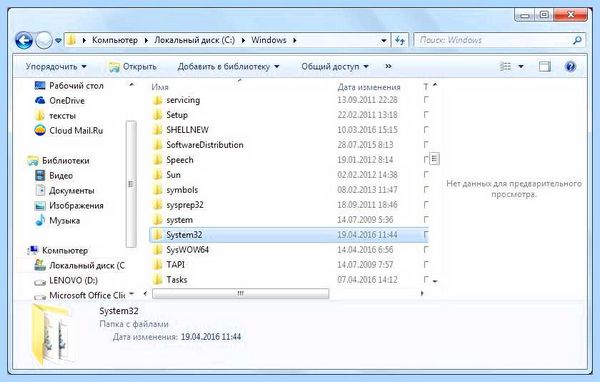Open Добавить в библиотеку menu

(x=228, y=67)
